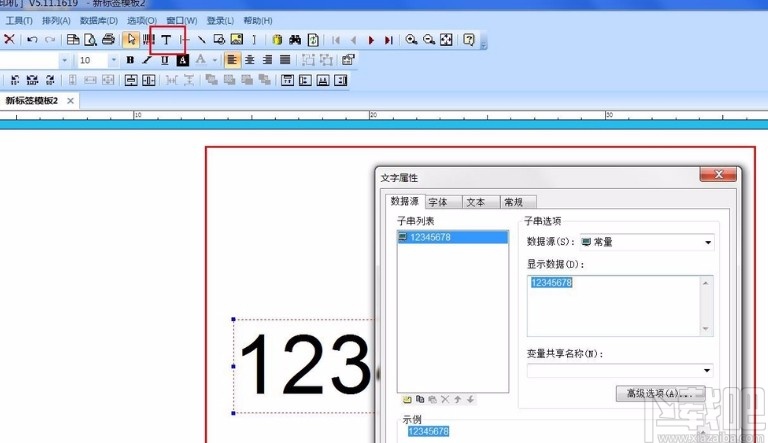Image resolution: width=768 pixels, height=443 pixels.
Task: Expand the font color A dropdown arrow
Action: pos(215,60)
